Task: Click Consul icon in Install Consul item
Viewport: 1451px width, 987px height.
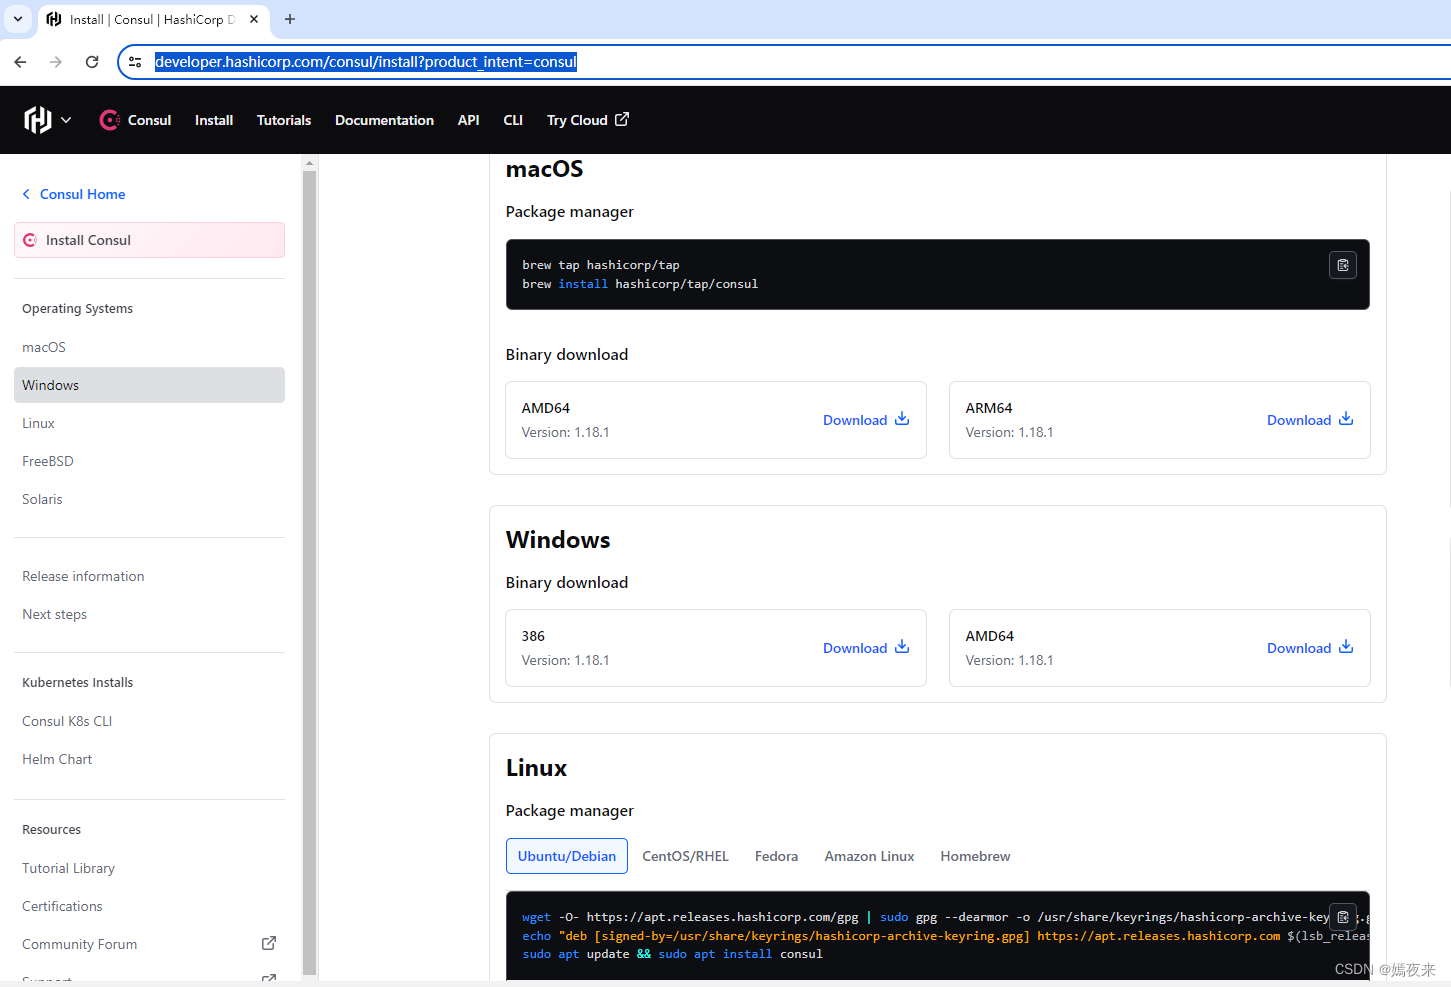Action: 30,240
